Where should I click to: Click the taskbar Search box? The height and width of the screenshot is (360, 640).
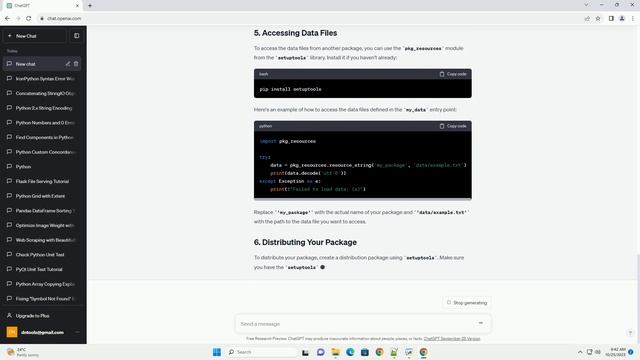[x=261, y=352]
